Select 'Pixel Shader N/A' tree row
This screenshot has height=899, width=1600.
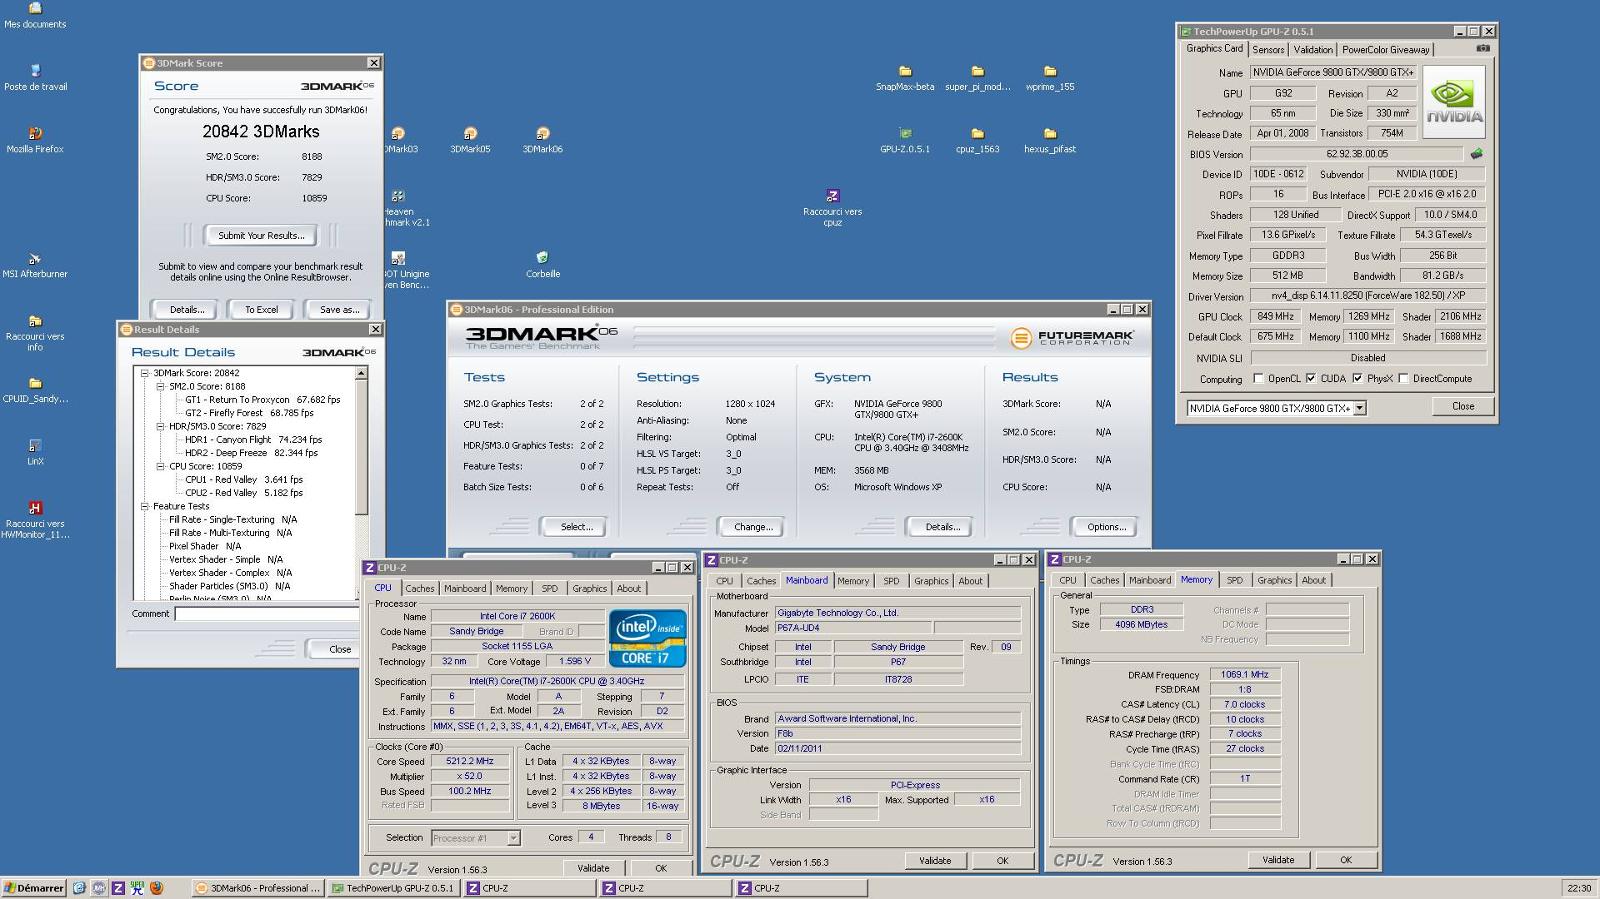pyautogui.click(x=205, y=546)
